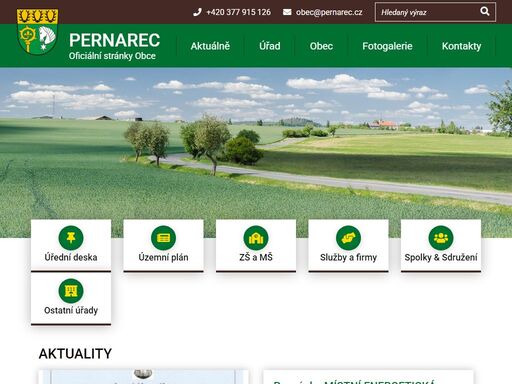Click the phone number +420 377 915 126
Image resolution: width=512 pixels, height=384 pixels.
pyautogui.click(x=238, y=12)
